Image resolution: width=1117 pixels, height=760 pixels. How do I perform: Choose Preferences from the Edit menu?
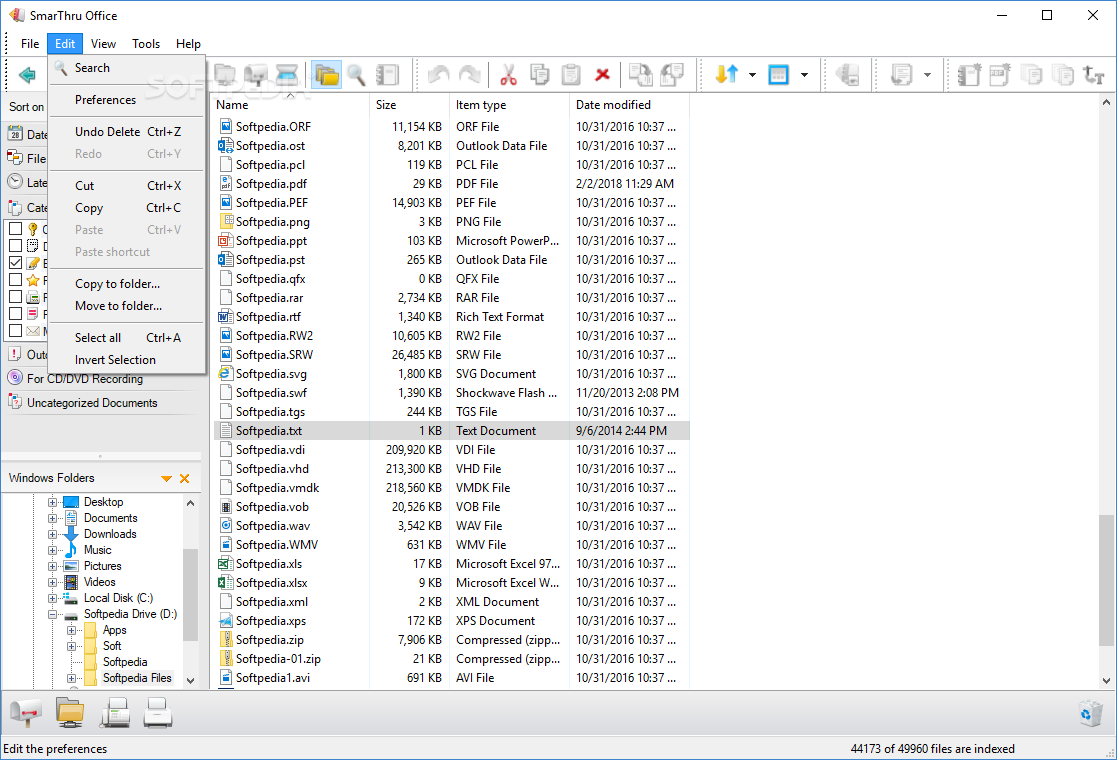(127, 100)
